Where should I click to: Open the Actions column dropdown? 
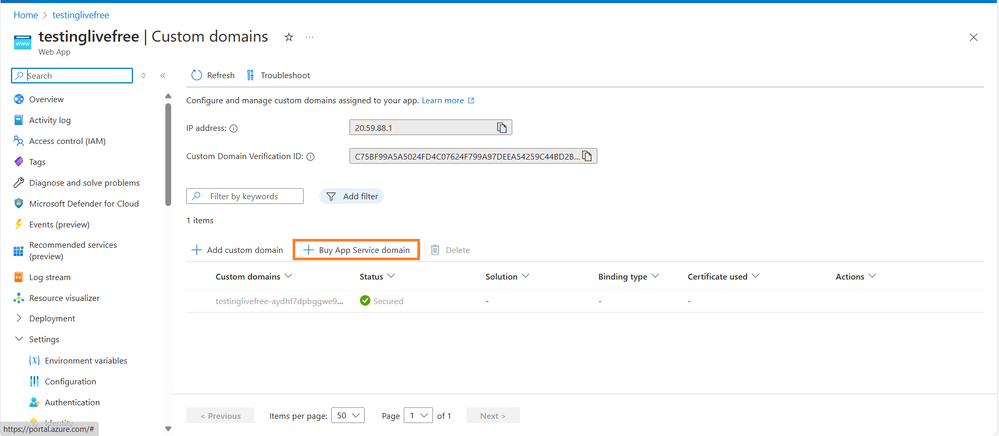[x=856, y=277]
